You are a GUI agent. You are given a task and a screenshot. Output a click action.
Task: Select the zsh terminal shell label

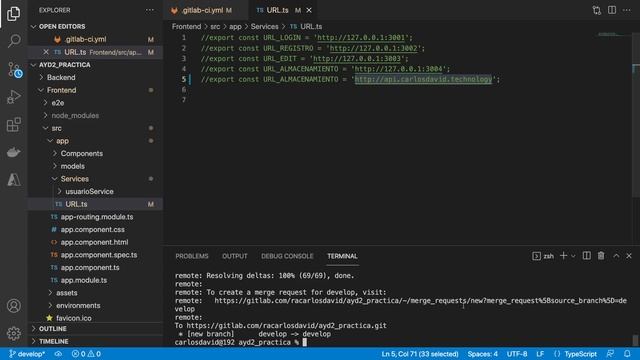(543, 256)
